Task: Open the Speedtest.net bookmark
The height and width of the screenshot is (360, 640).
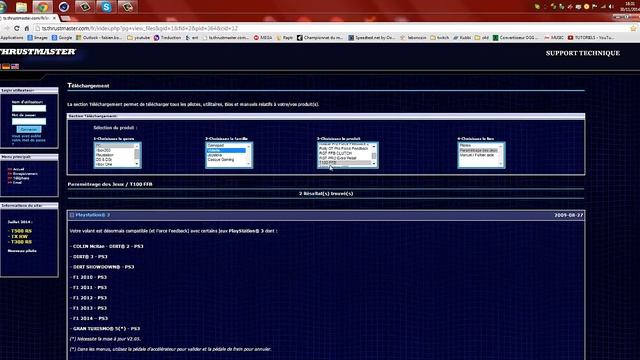Action: [x=372, y=38]
